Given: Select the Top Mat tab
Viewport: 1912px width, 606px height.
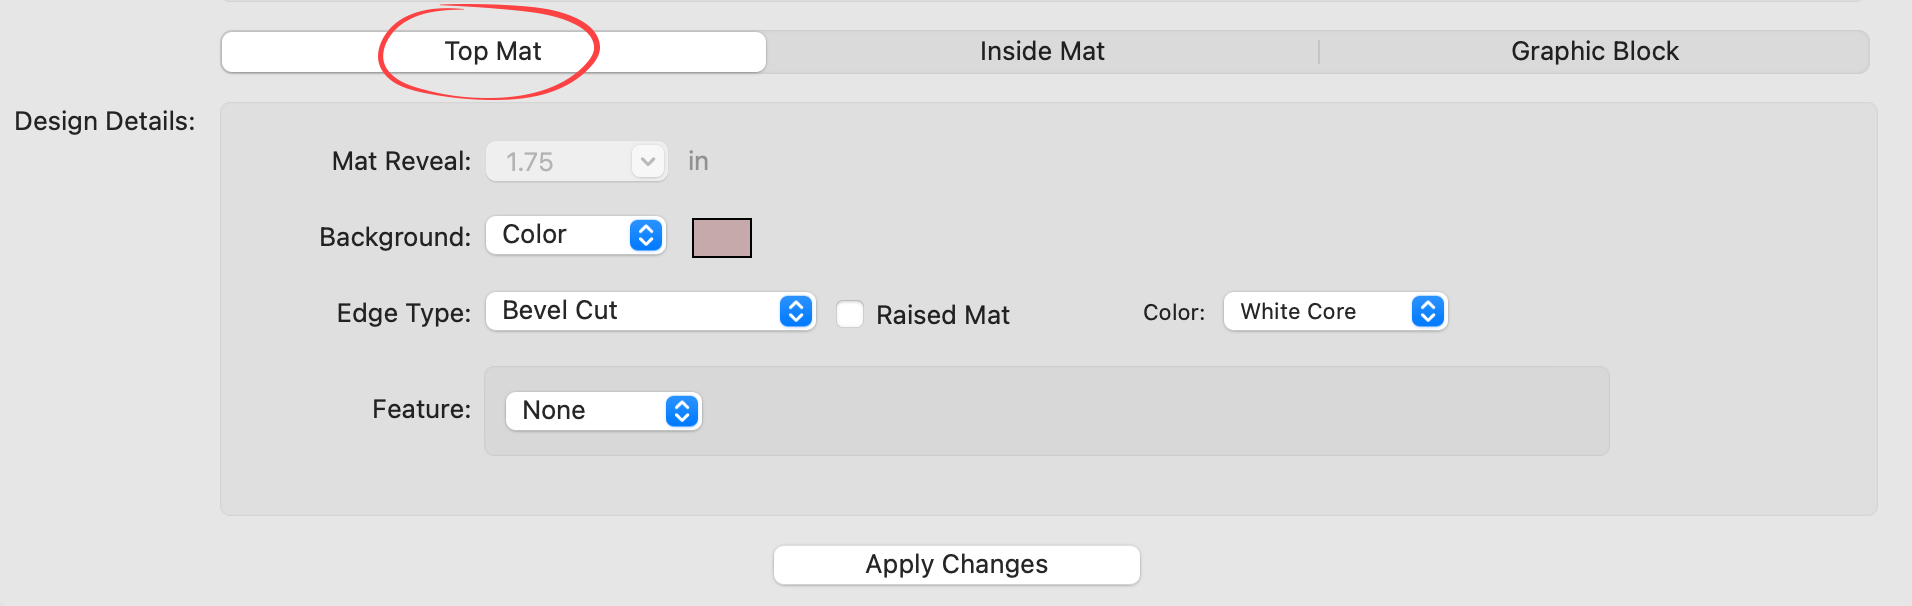Looking at the screenshot, I should (493, 52).
